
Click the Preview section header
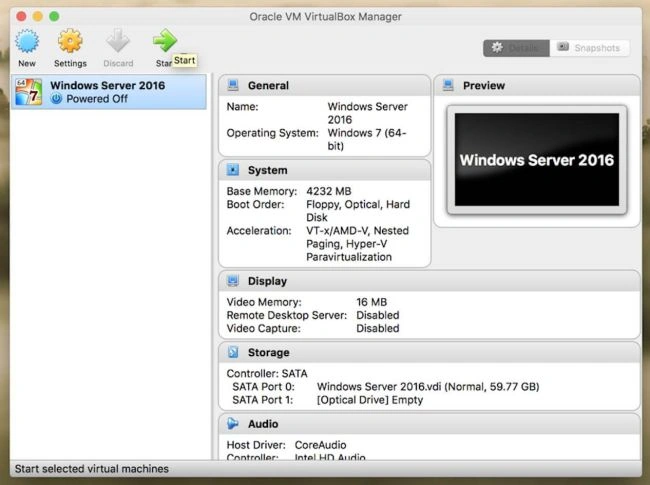tap(537, 86)
